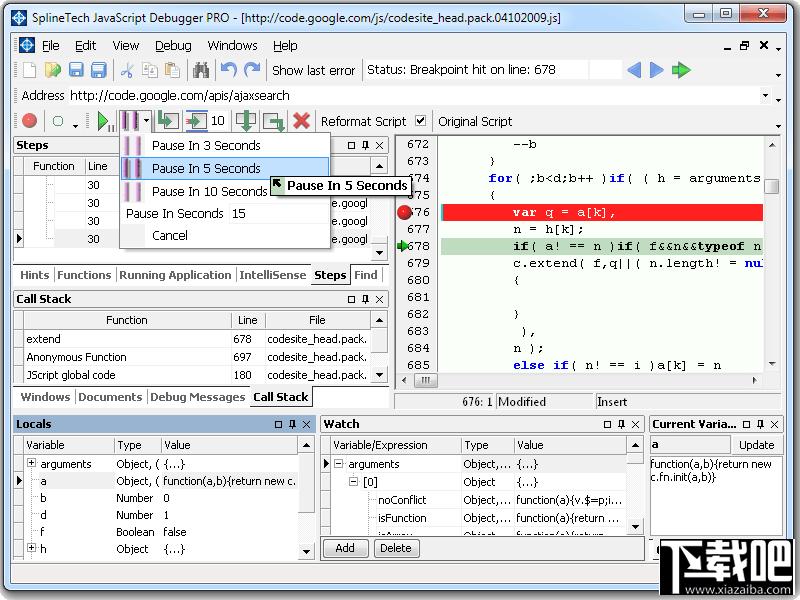Expand arguments in Locals panel
Image resolution: width=800 pixels, height=600 pixels.
click(32, 463)
